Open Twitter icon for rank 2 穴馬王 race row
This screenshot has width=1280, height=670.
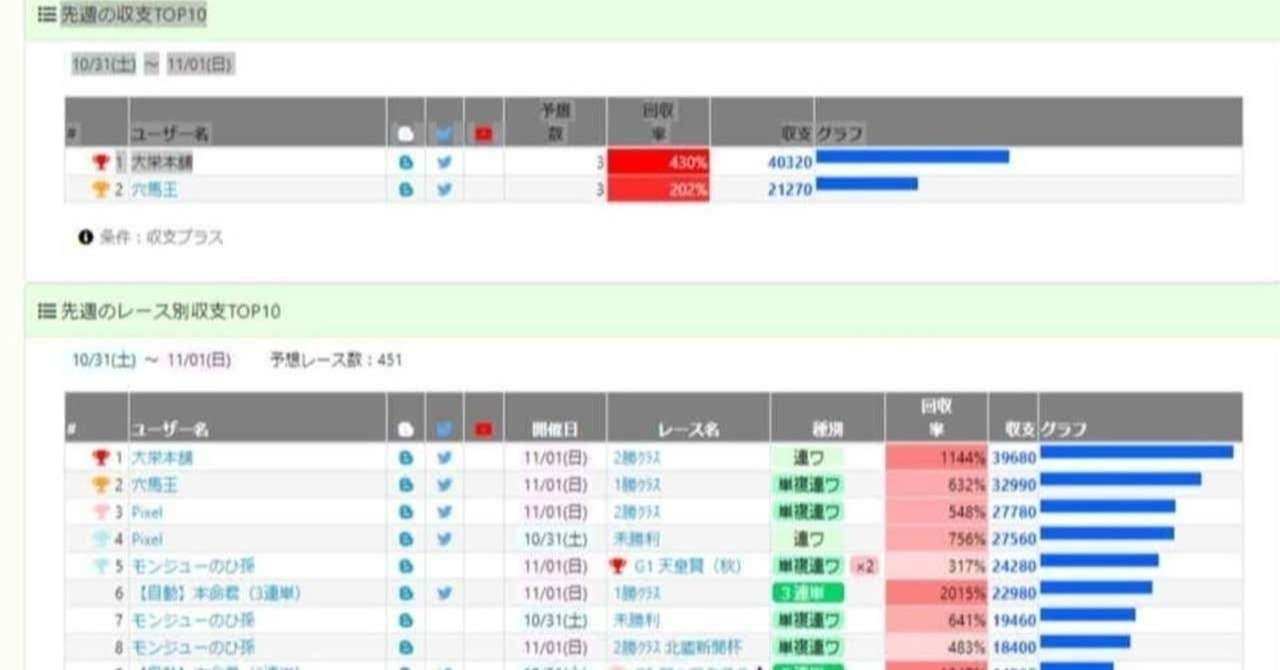[444, 484]
